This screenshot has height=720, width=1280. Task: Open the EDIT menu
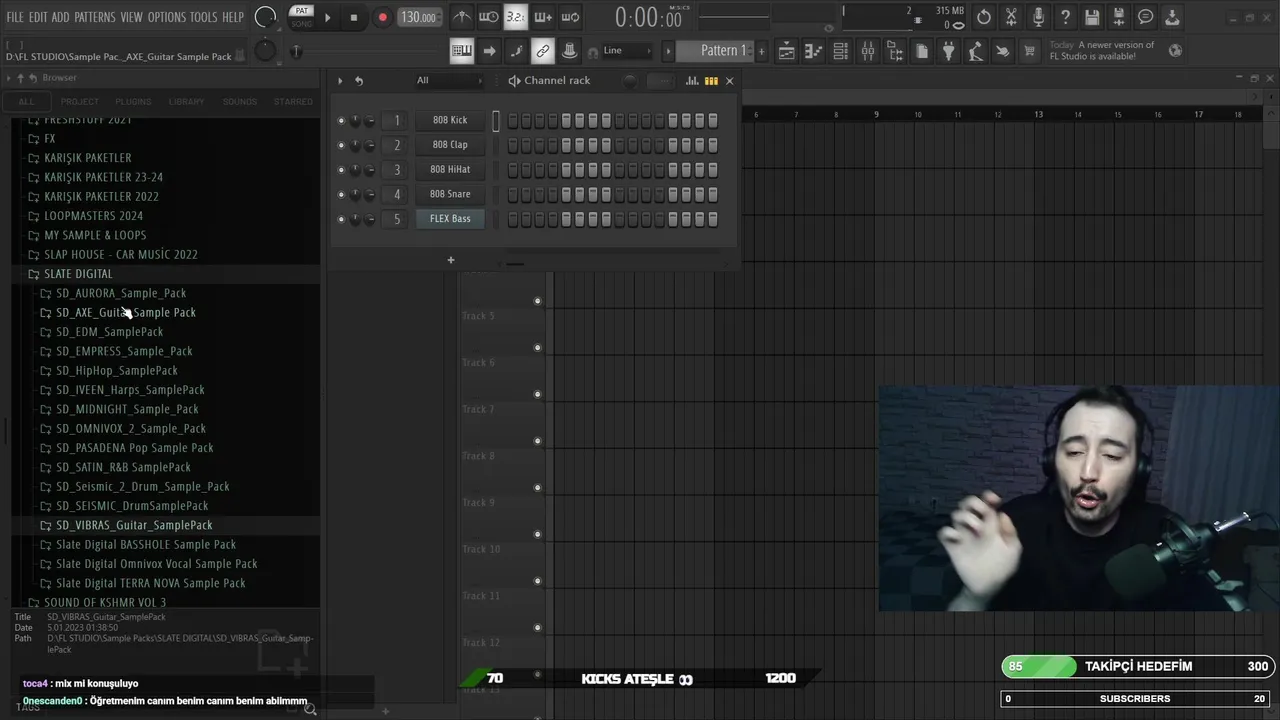point(38,17)
